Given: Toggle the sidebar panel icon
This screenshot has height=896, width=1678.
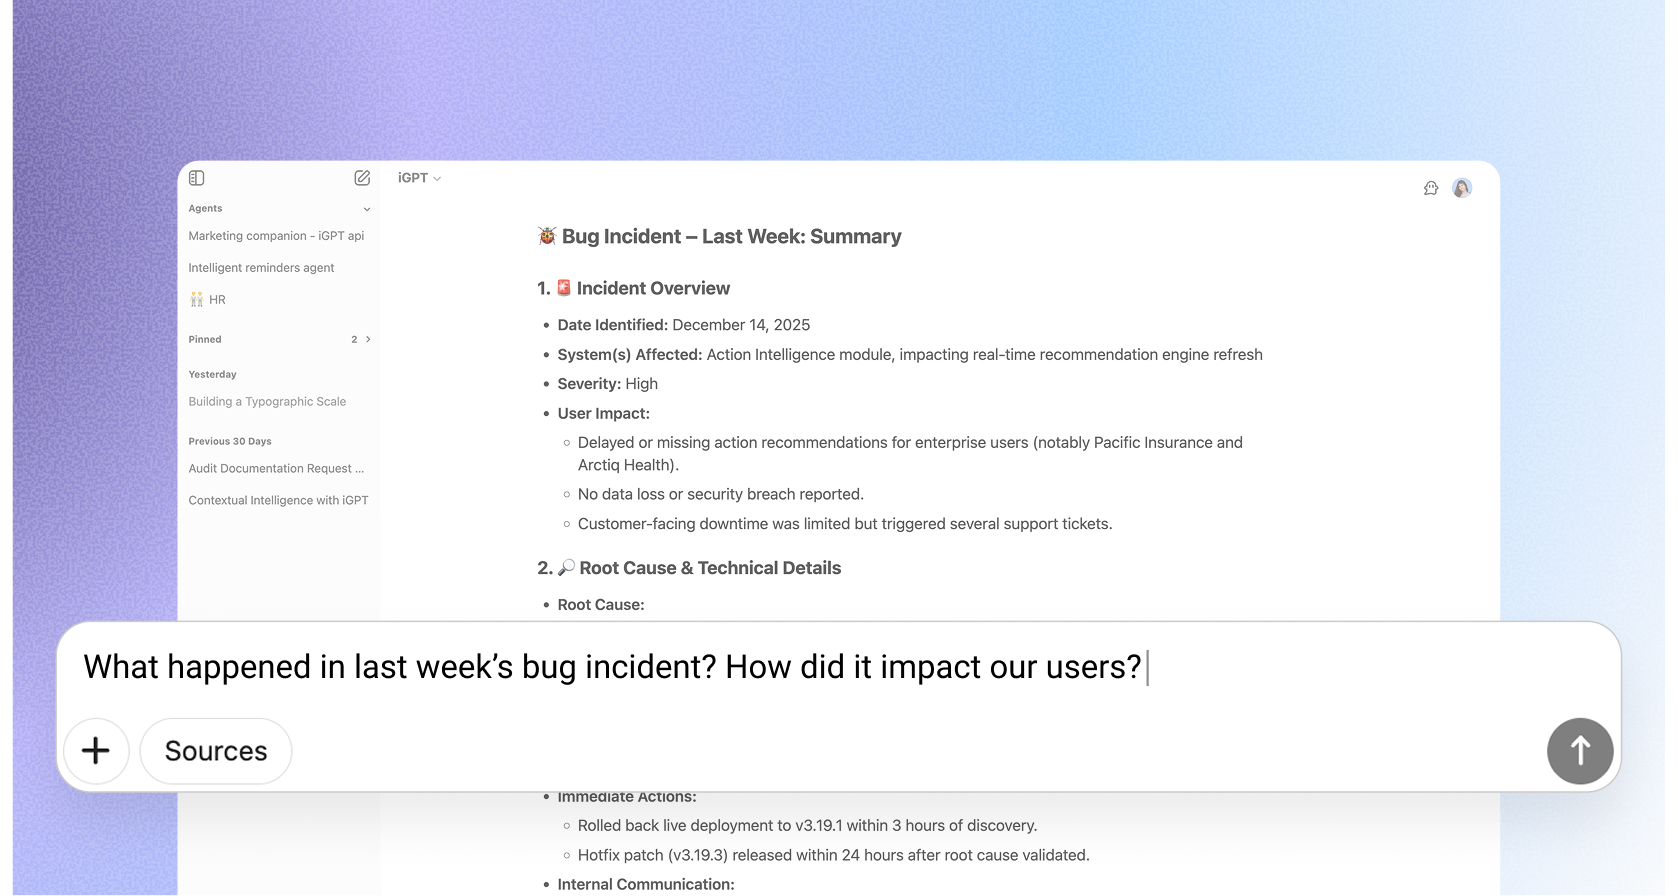Looking at the screenshot, I should pyautogui.click(x=197, y=178).
